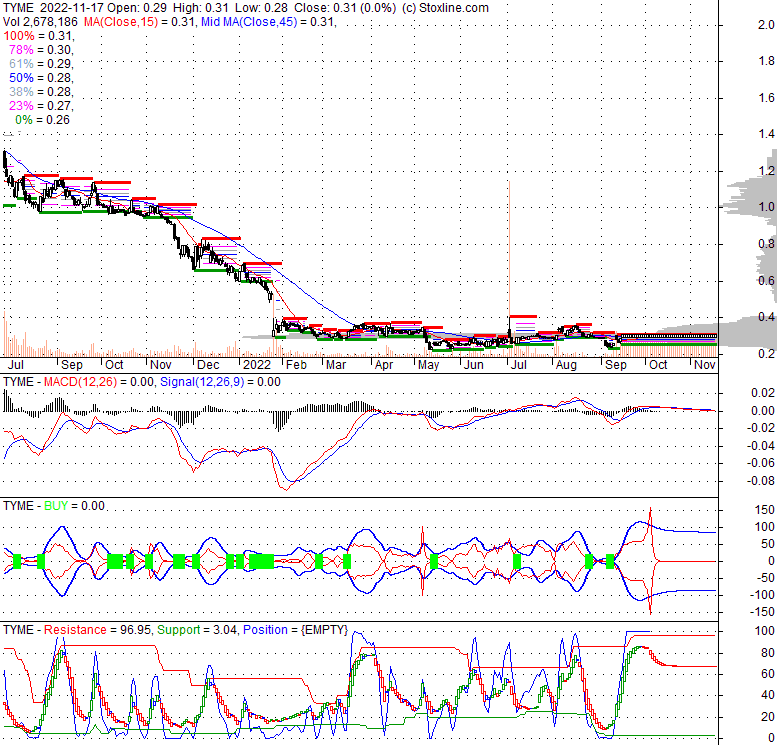Click the '23%' Fibonacci level label
778x746 pixels.
pos(21,106)
